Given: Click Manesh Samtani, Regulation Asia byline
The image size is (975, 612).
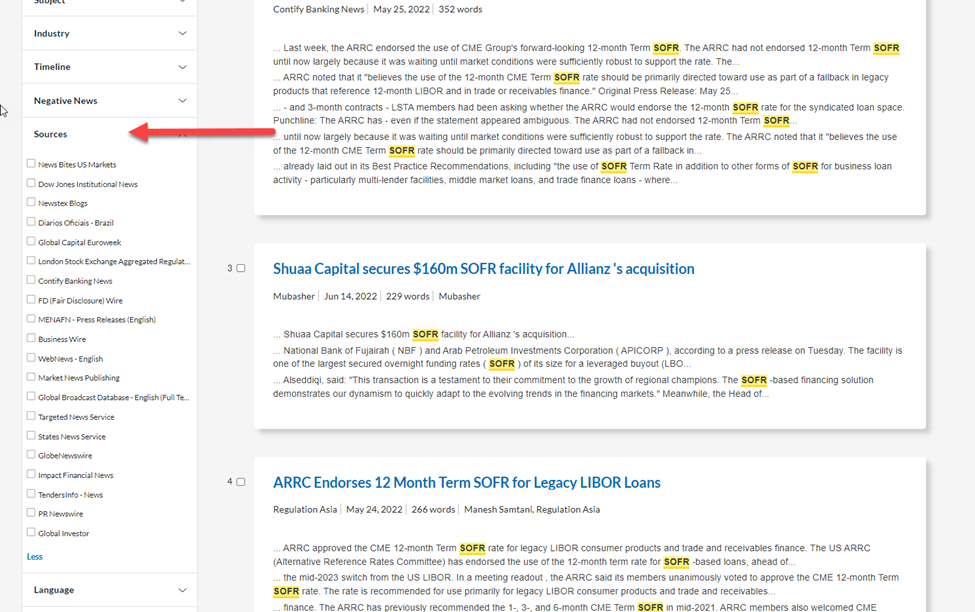Looking at the screenshot, I should coord(532,509).
